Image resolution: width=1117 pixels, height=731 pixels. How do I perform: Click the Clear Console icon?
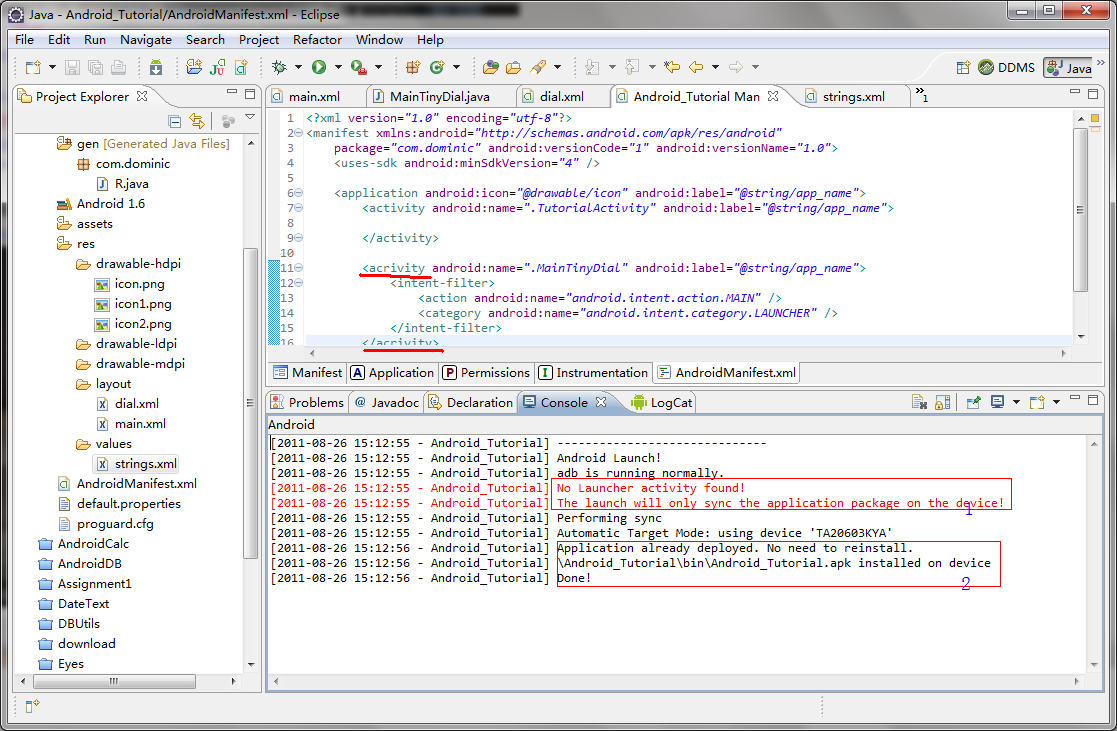[919, 403]
